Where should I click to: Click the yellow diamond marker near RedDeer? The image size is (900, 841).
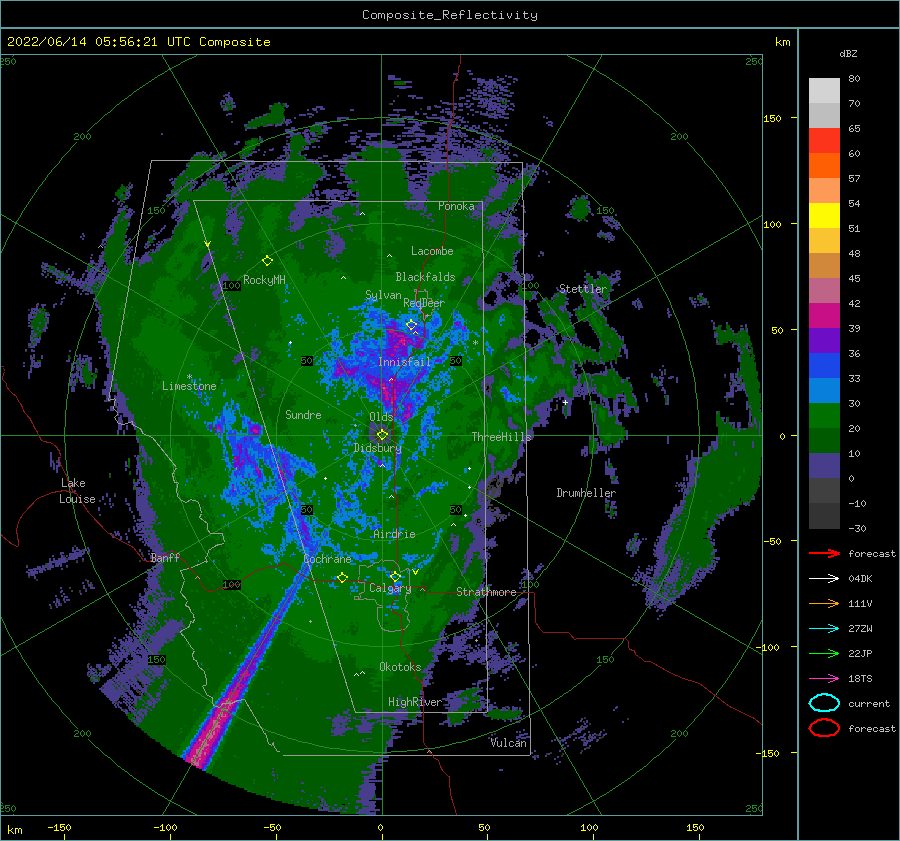tap(411, 325)
